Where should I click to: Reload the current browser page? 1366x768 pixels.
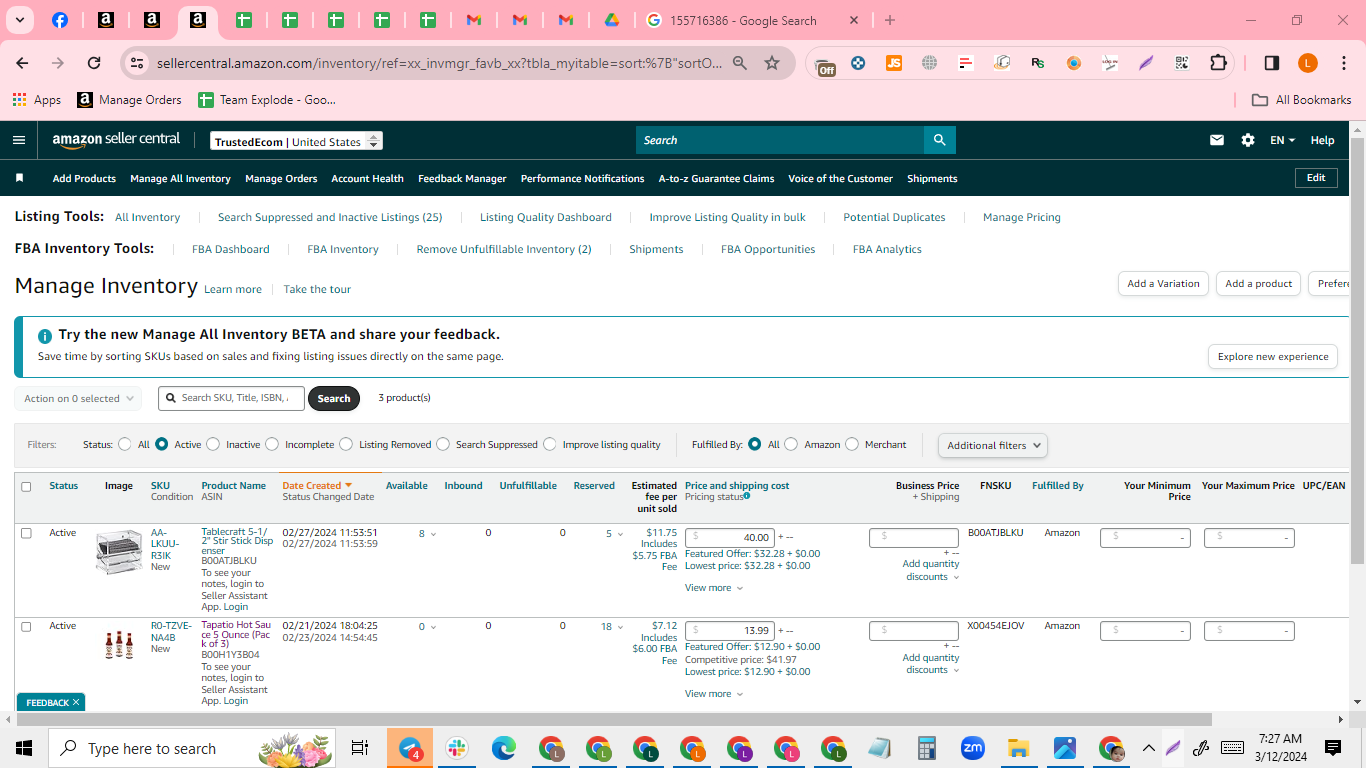pyautogui.click(x=94, y=63)
